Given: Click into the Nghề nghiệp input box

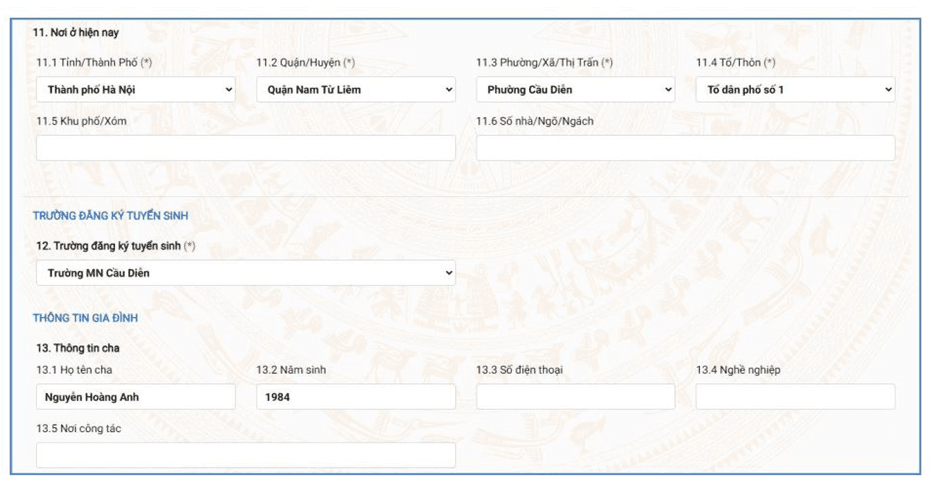Looking at the screenshot, I should [795, 397].
